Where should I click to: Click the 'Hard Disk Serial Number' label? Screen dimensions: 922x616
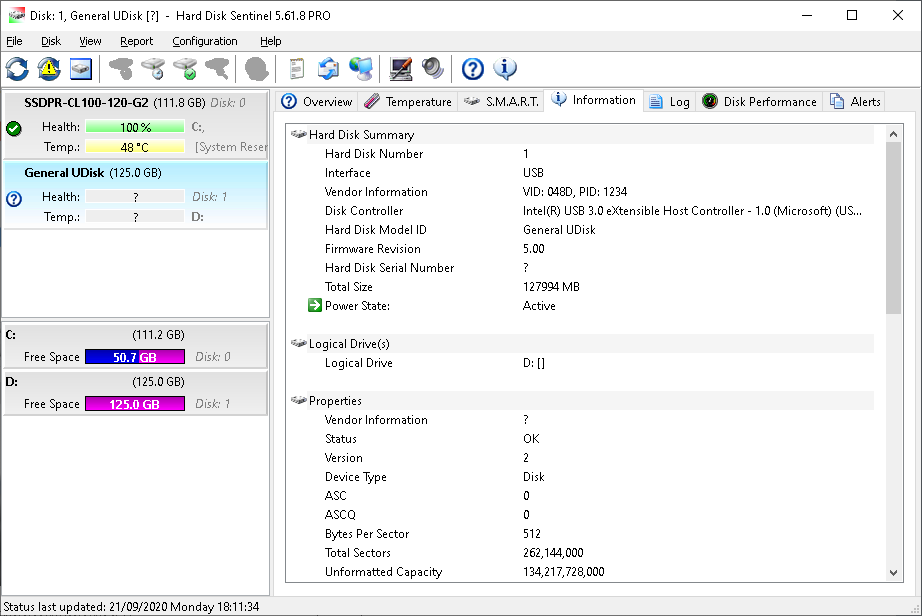point(389,268)
